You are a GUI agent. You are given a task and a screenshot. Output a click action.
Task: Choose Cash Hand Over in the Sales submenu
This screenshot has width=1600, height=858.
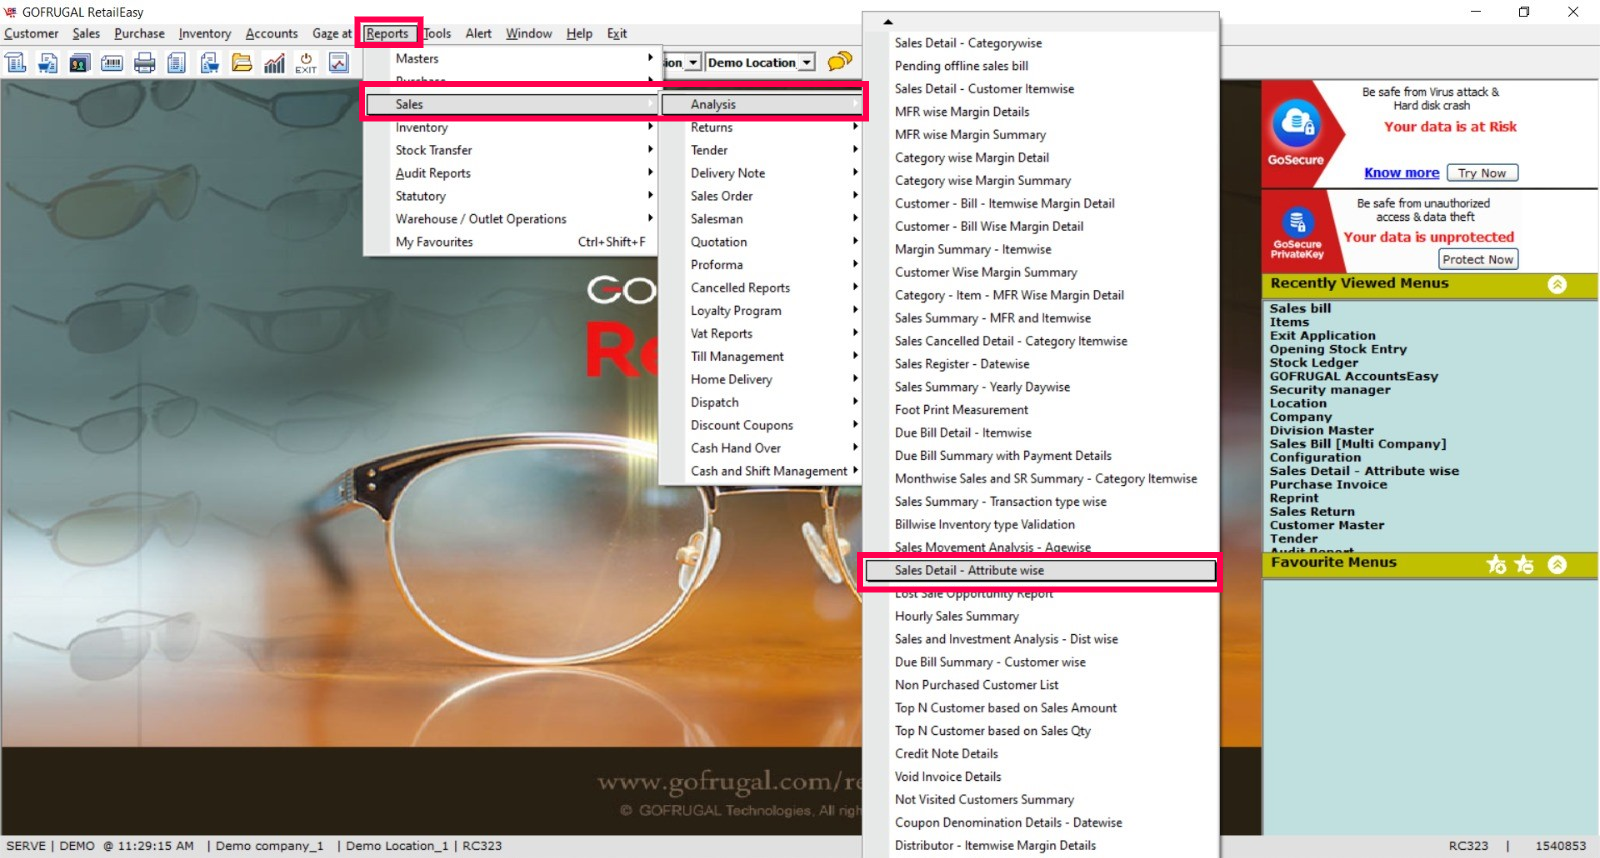point(761,448)
